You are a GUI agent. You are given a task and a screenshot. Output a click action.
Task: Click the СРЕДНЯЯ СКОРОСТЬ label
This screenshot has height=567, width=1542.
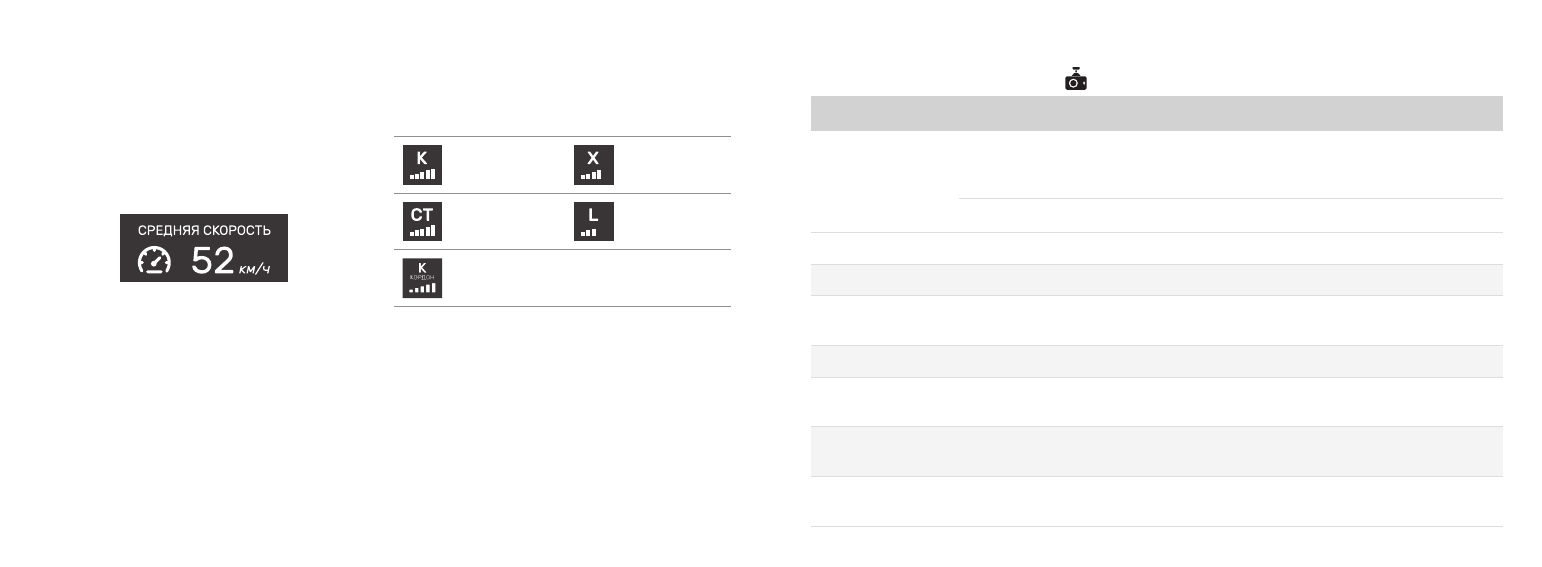point(204,229)
